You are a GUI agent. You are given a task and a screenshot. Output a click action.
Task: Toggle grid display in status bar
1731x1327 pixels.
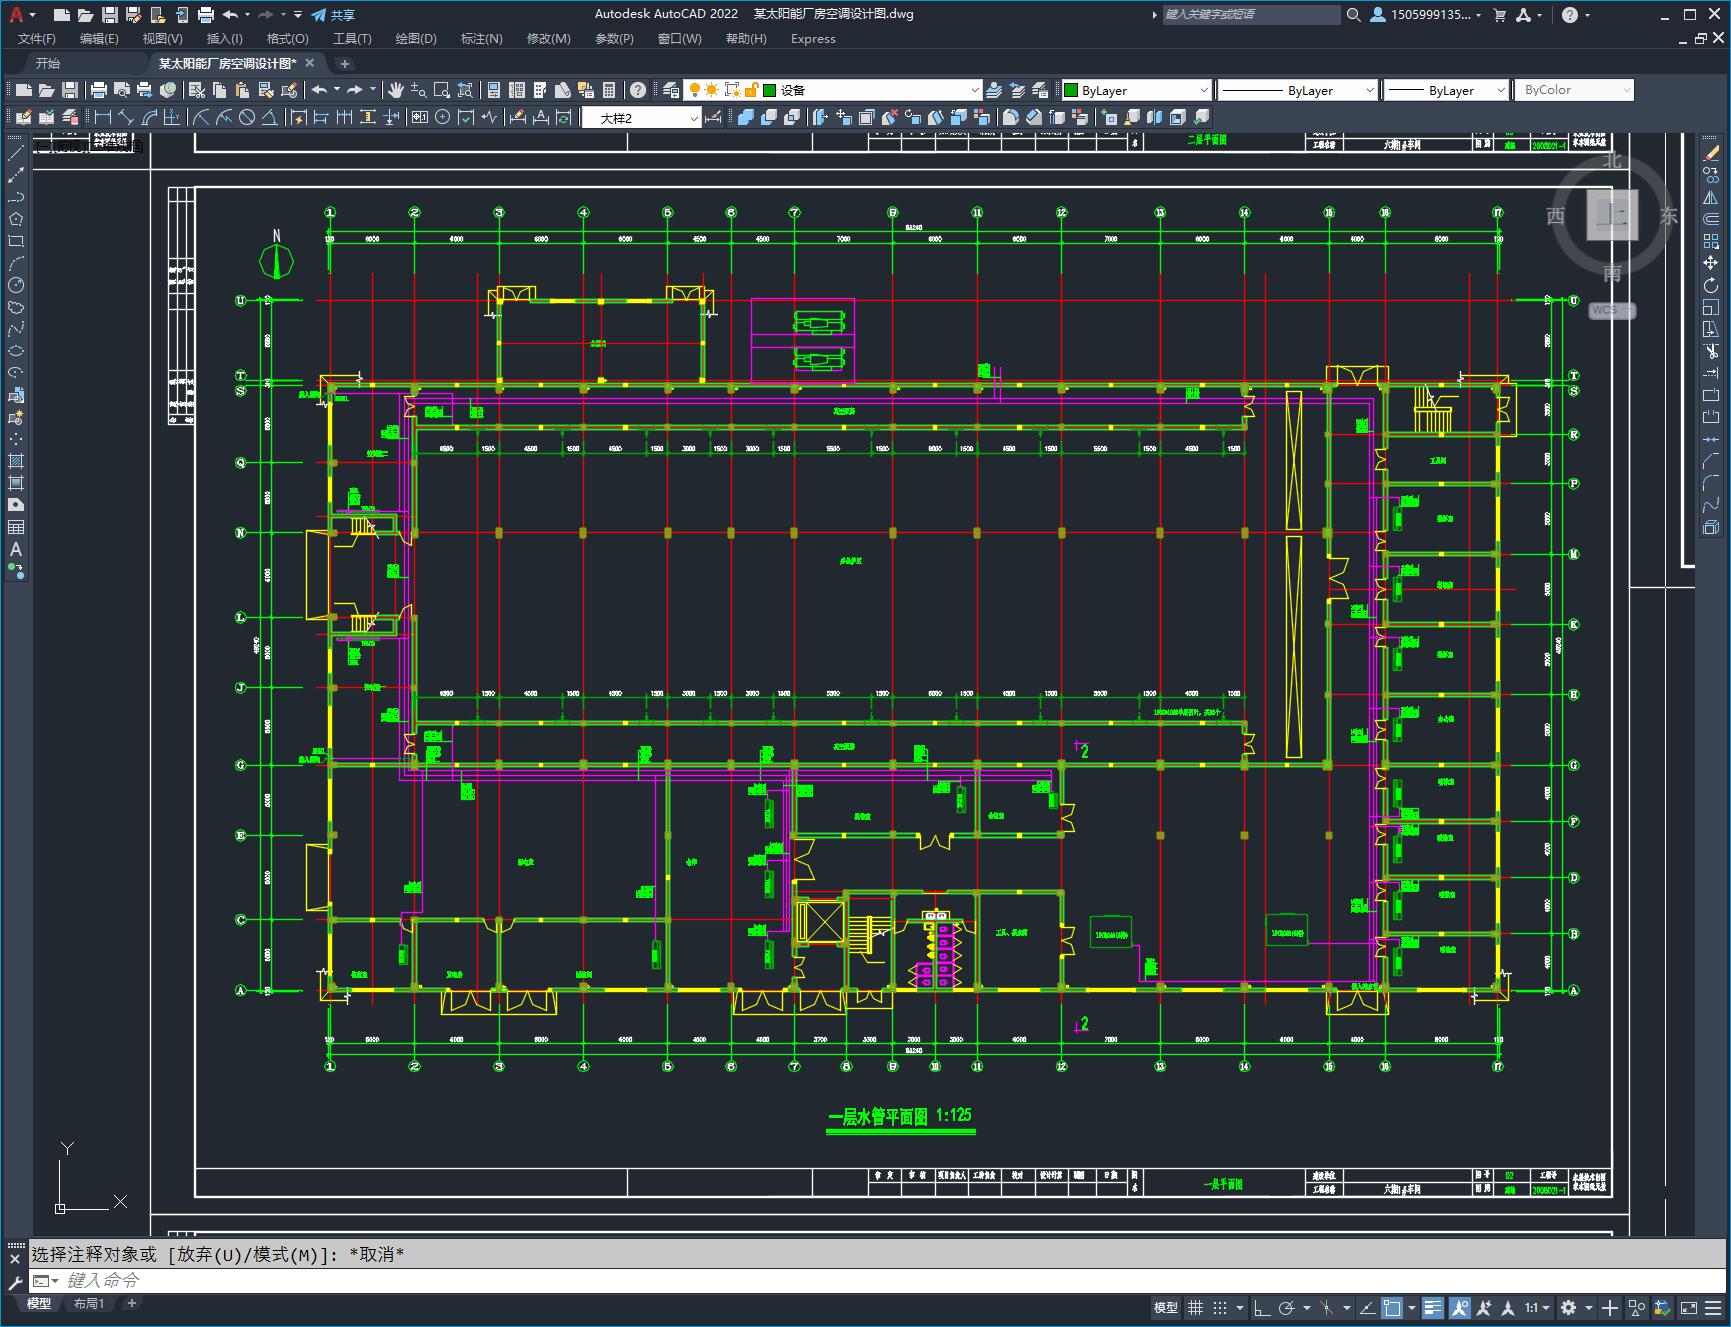[1195, 1308]
